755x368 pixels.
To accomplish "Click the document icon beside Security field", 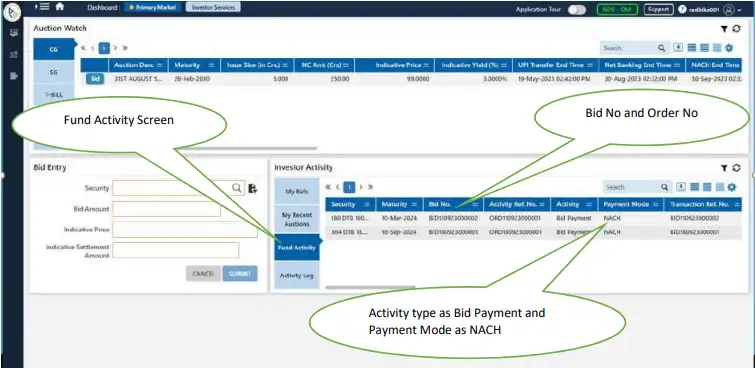I will [x=253, y=188].
